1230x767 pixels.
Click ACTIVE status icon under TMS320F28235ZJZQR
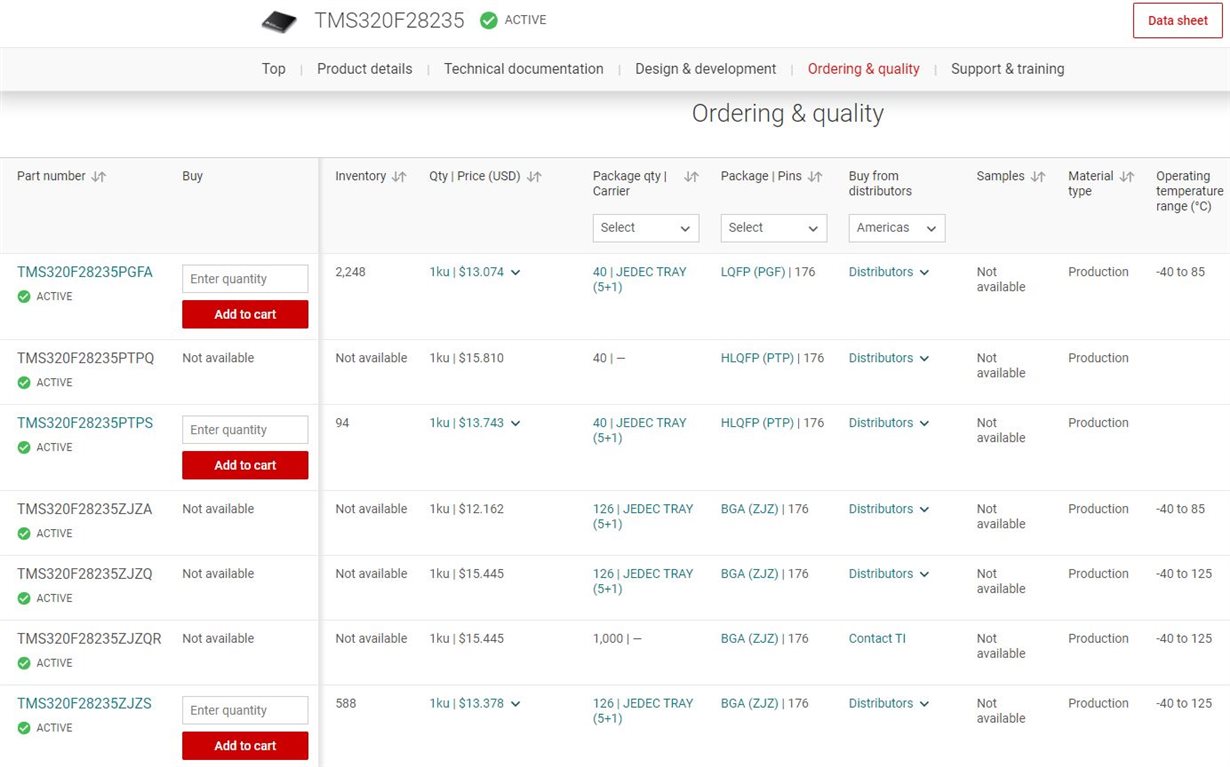point(24,663)
